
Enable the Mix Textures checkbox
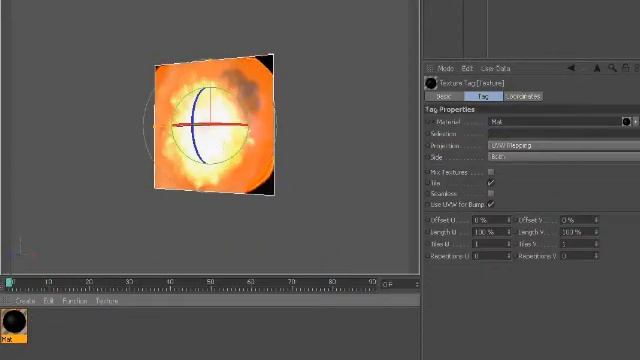click(x=491, y=172)
